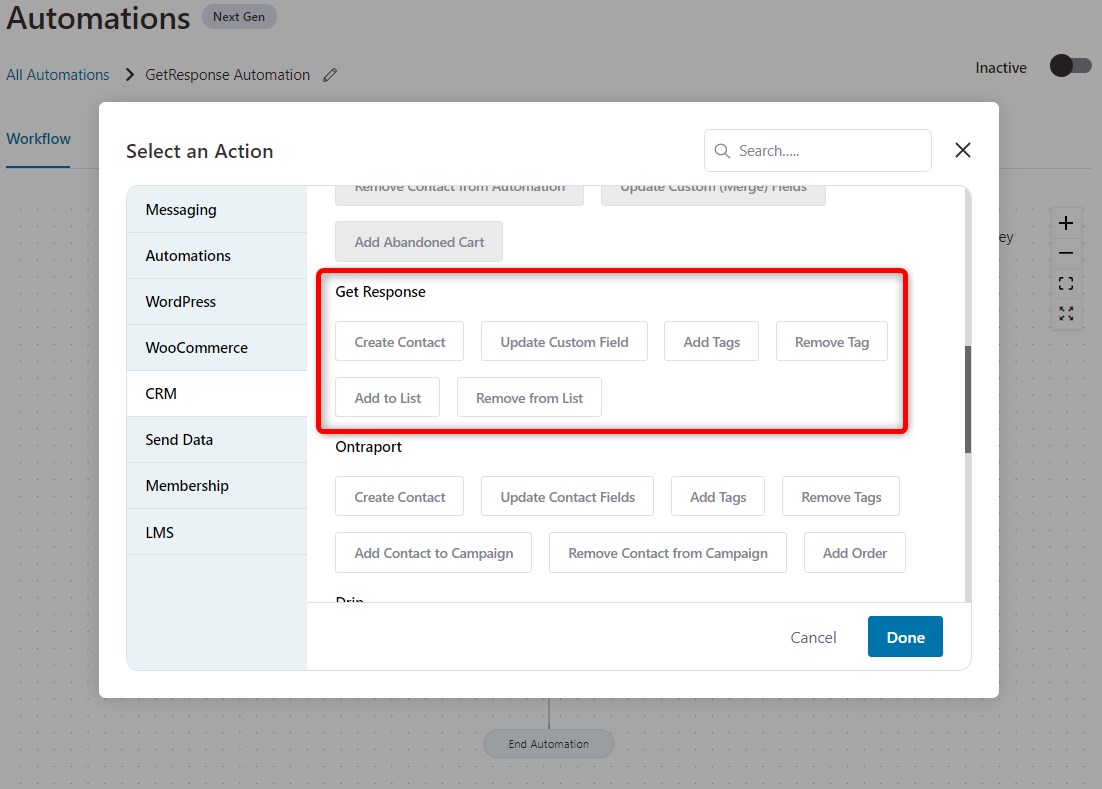Image resolution: width=1102 pixels, height=789 pixels.
Task: Click the End Automation node
Action: 548,743
